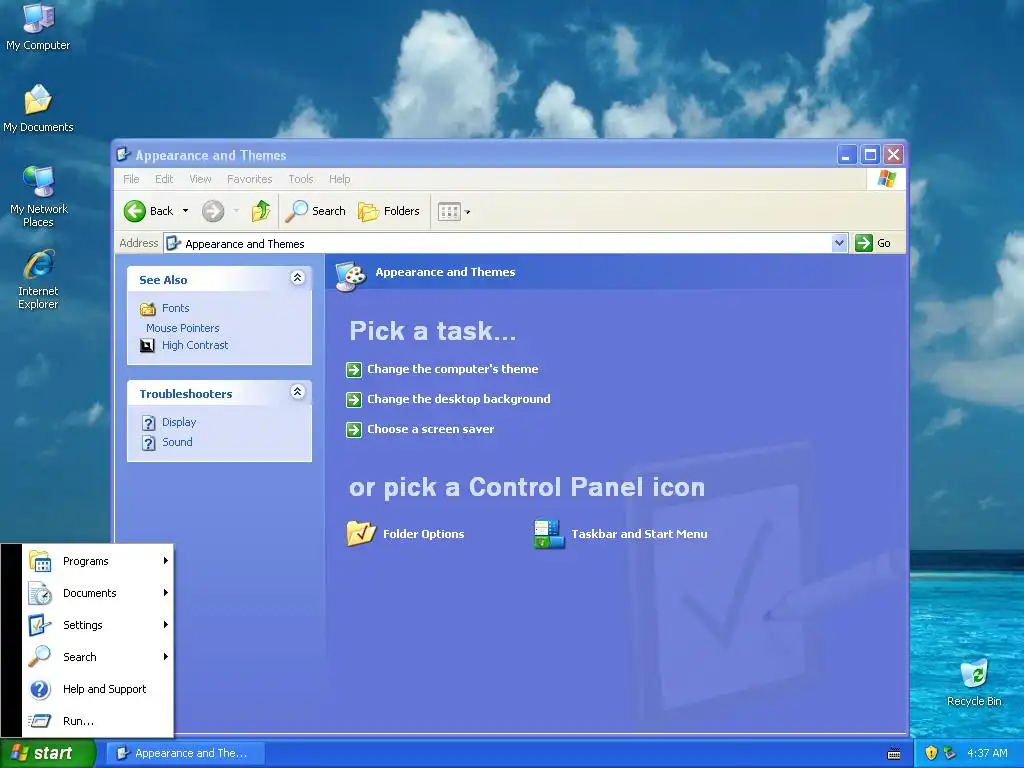Click the Taskbar and Start Menu label
Image resolution: width=1024 pixels, height=768 pixels.
639,534
